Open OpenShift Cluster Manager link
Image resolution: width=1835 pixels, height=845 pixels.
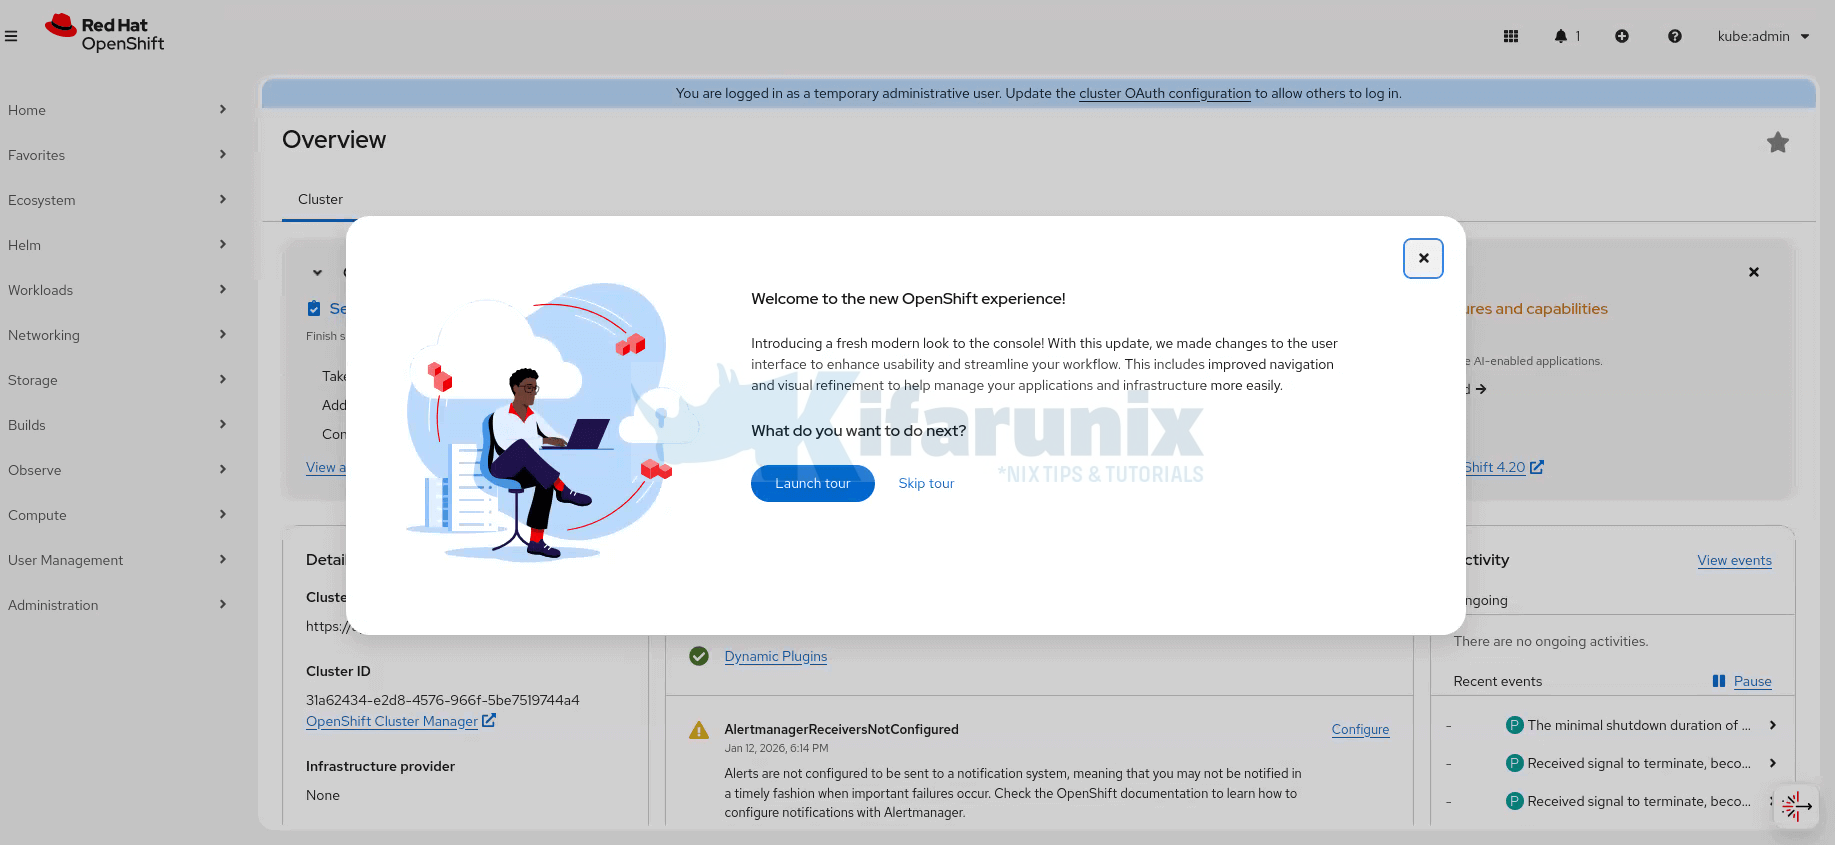(400, 721)
